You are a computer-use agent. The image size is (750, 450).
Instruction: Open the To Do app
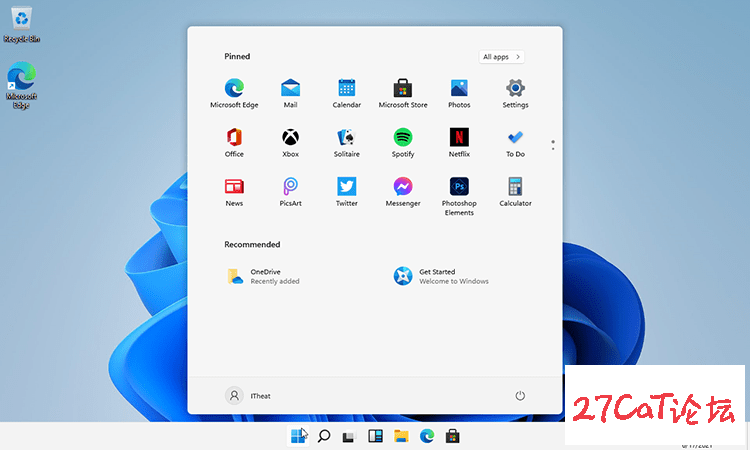click(x=515, y=143)
